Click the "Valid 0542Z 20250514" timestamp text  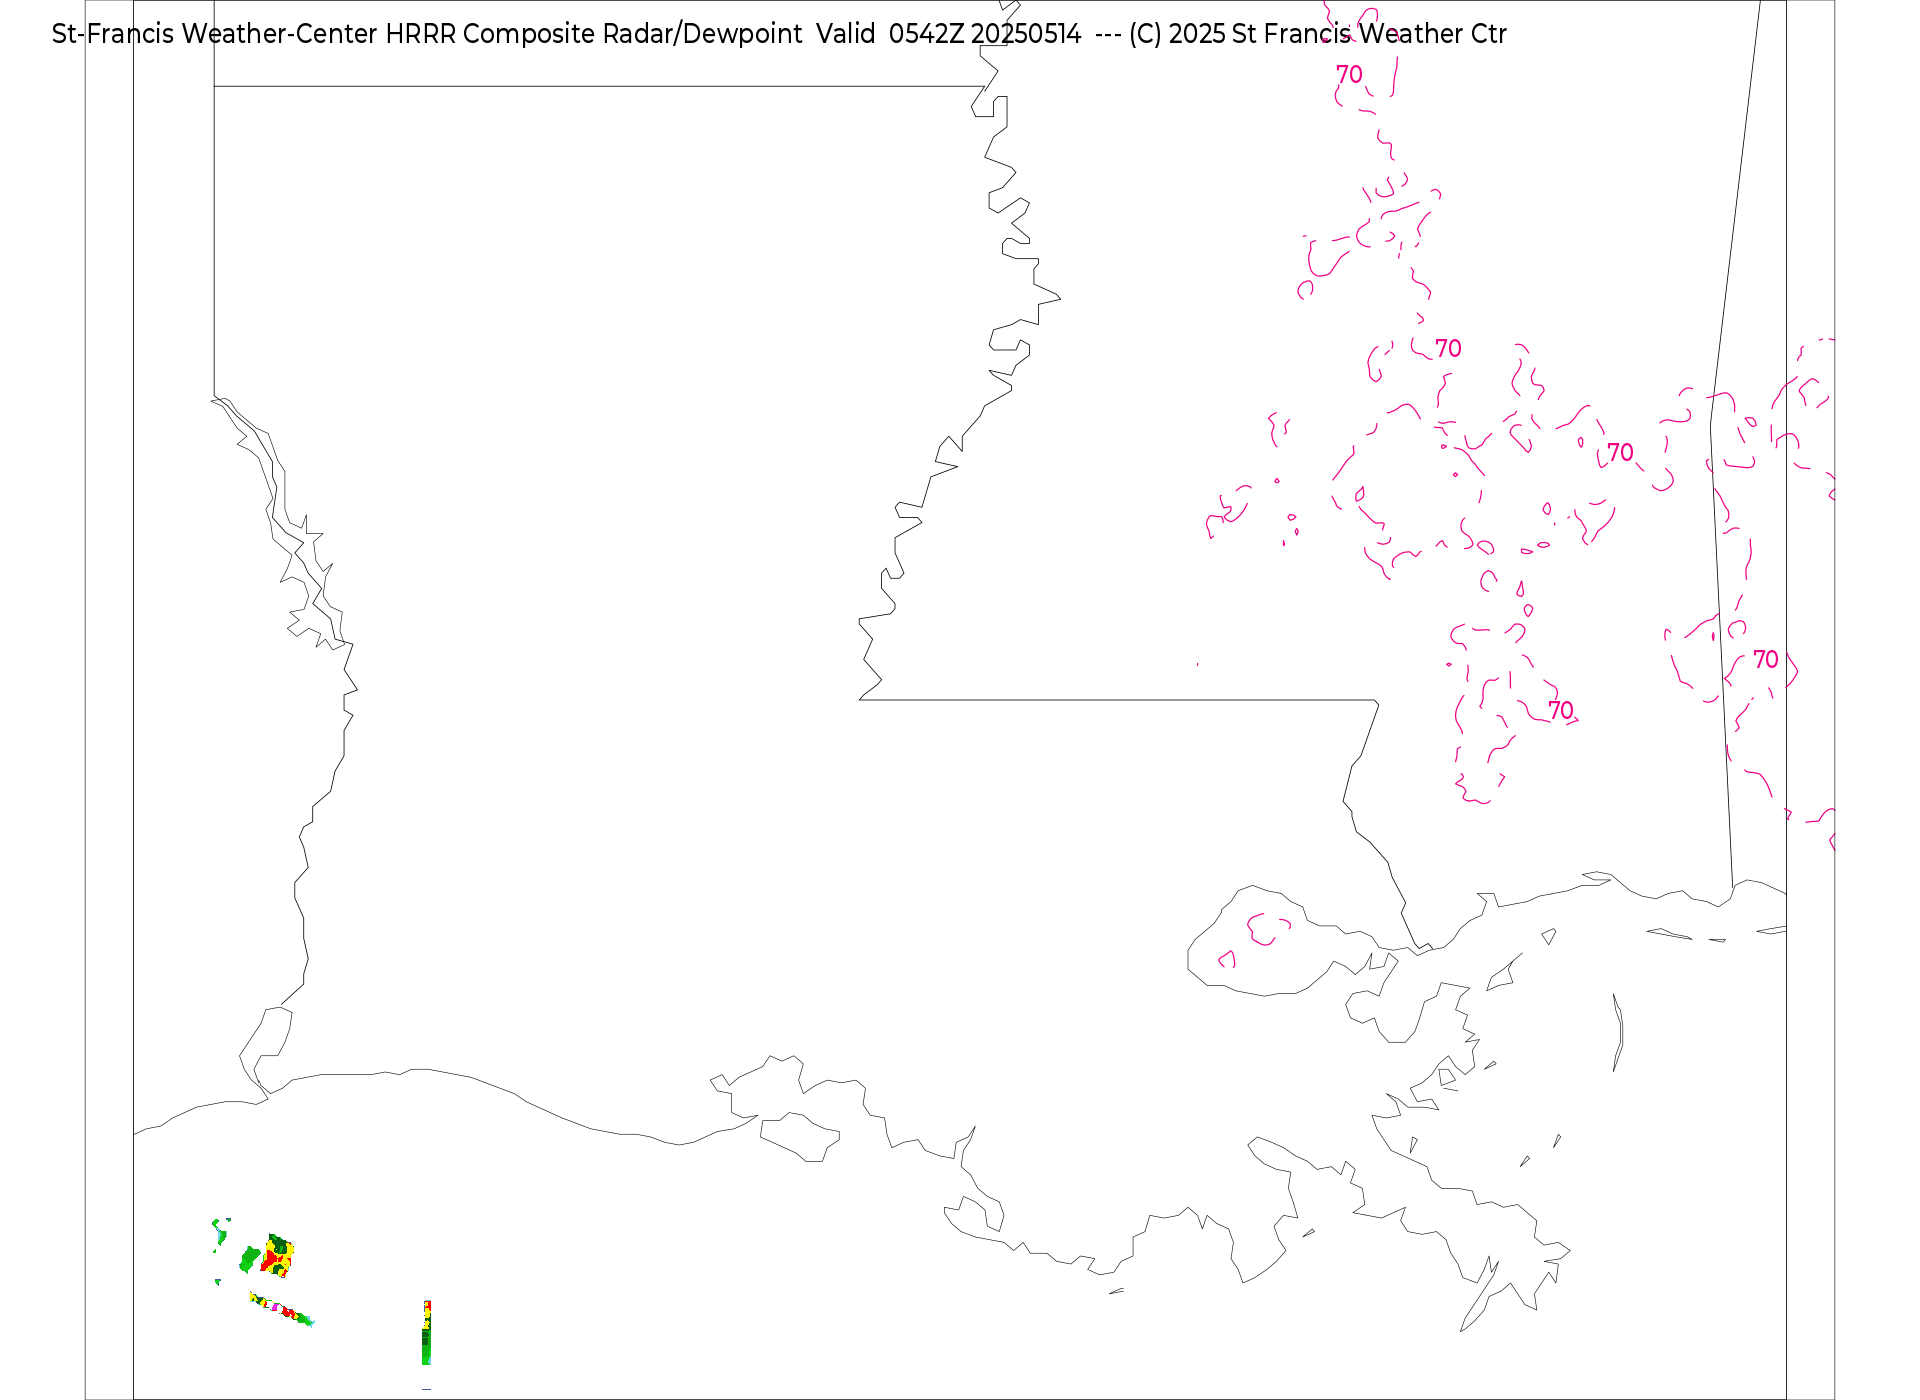tap(949, 34)
